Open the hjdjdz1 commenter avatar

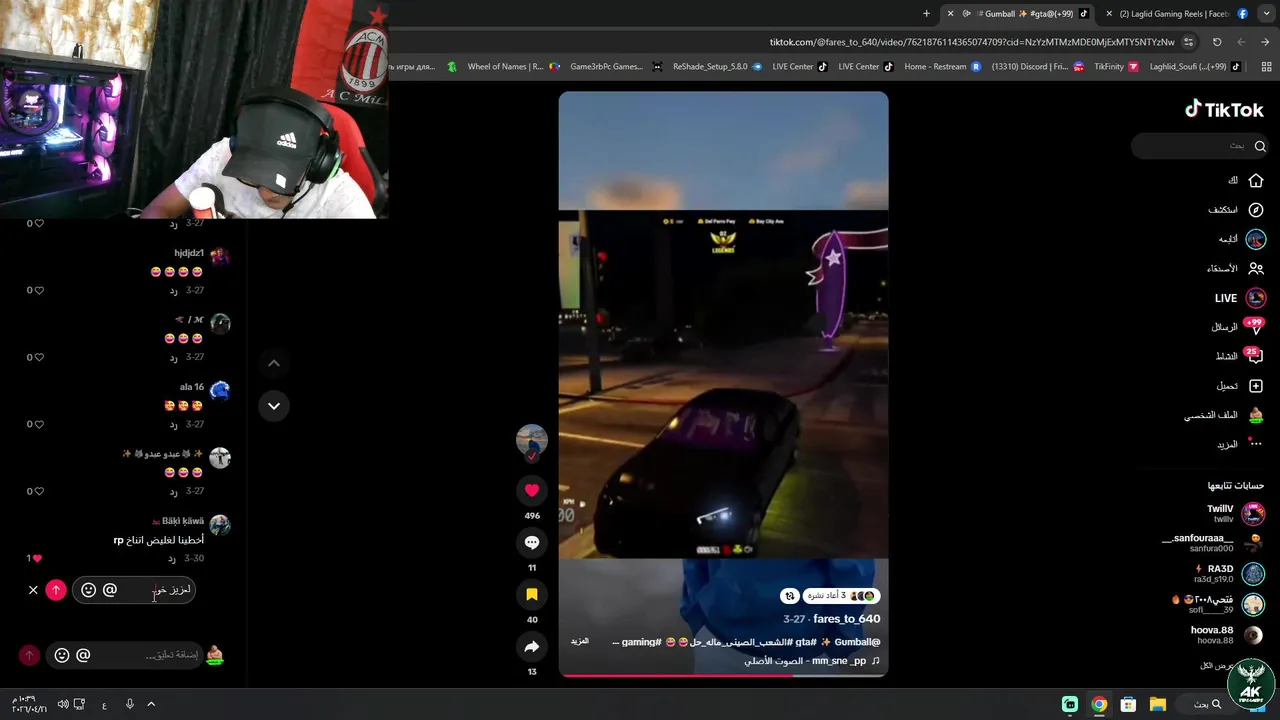tap(220, 256)
